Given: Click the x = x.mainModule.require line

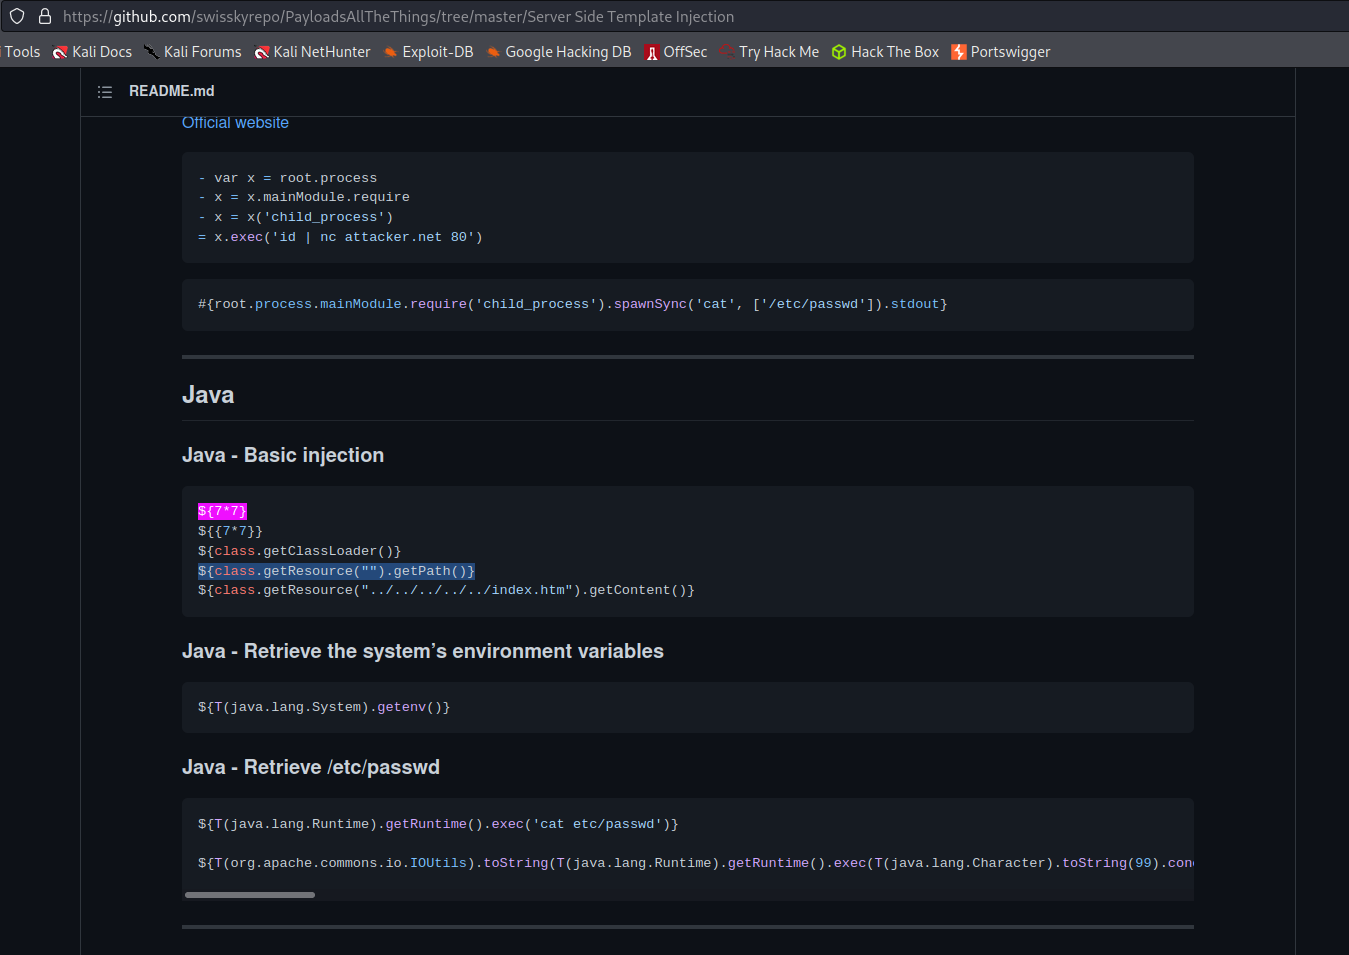Looking at the screenshot, I should 304,197.
